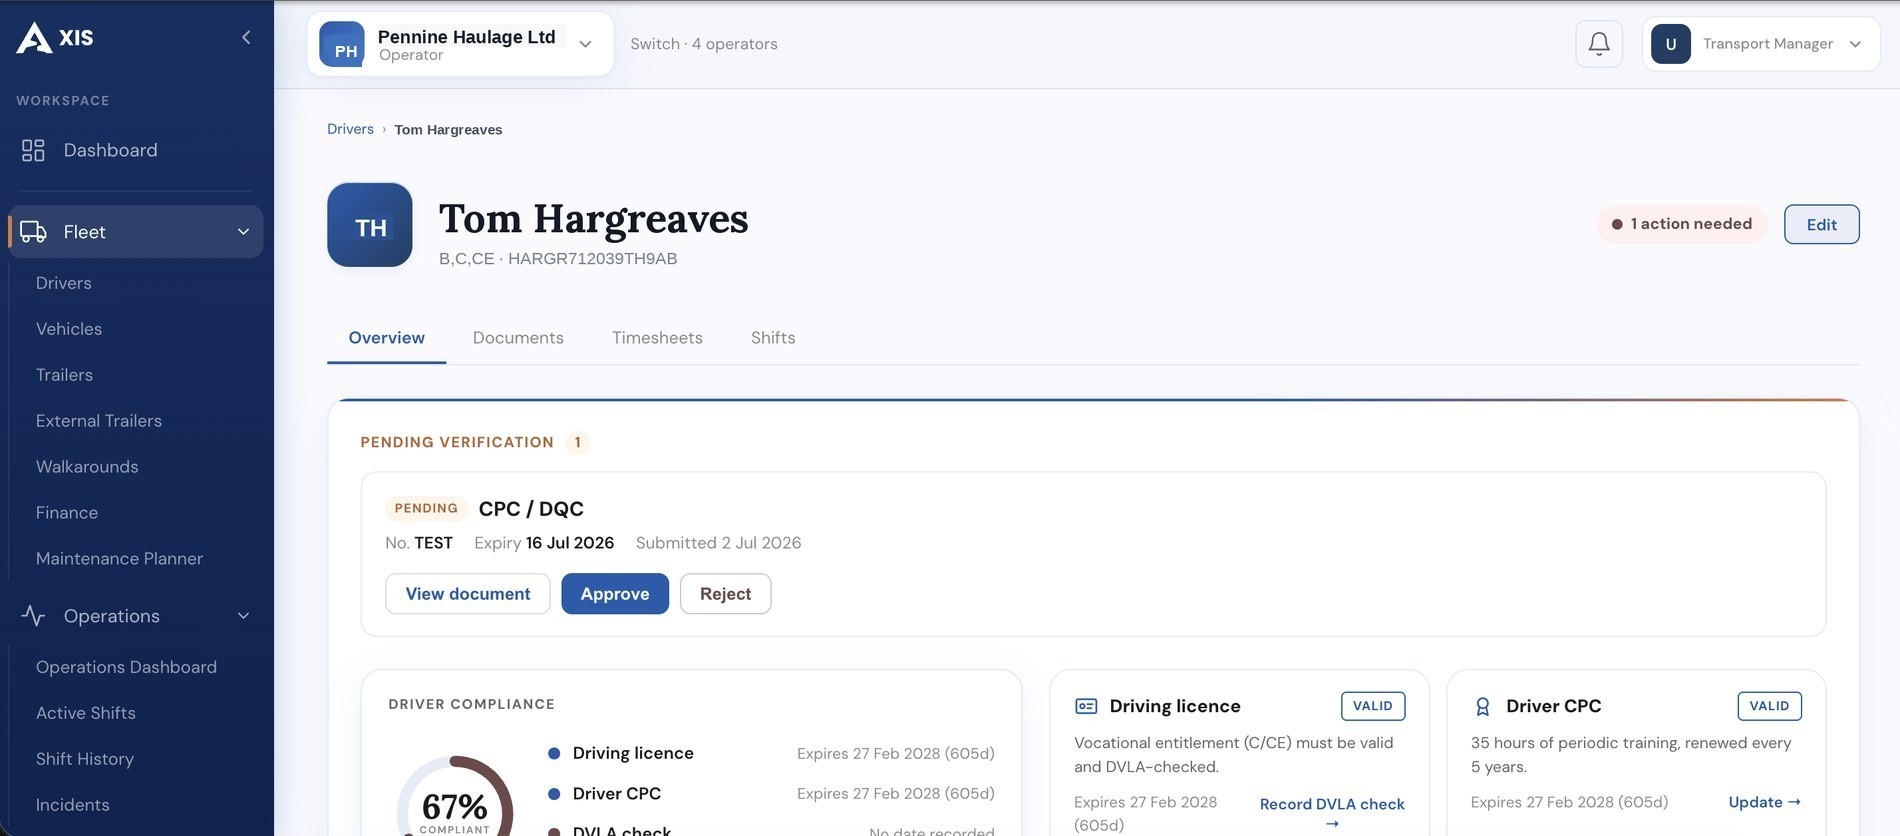Click the PENDING status badge
1900x836 pixels.
click(426, 508)
